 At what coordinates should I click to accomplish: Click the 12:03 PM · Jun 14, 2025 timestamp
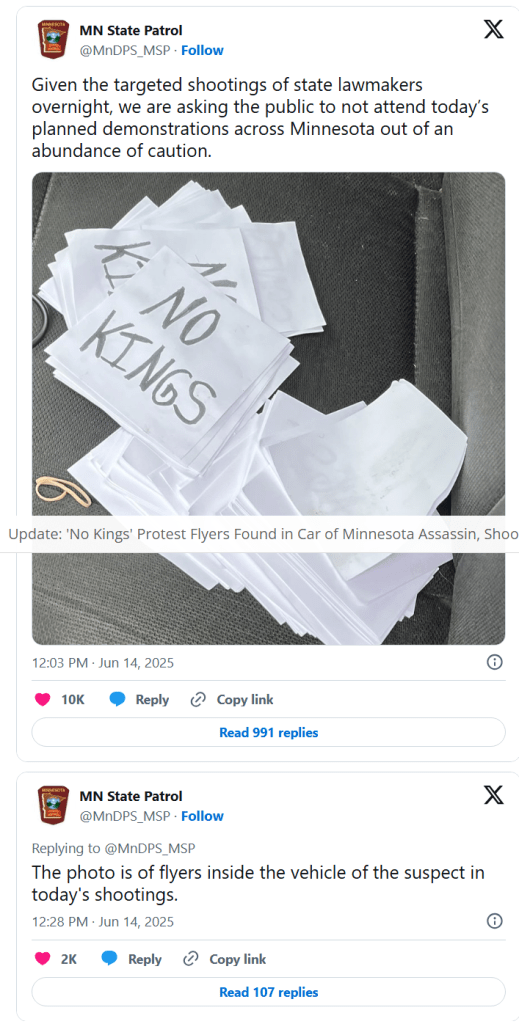point(103,663)
